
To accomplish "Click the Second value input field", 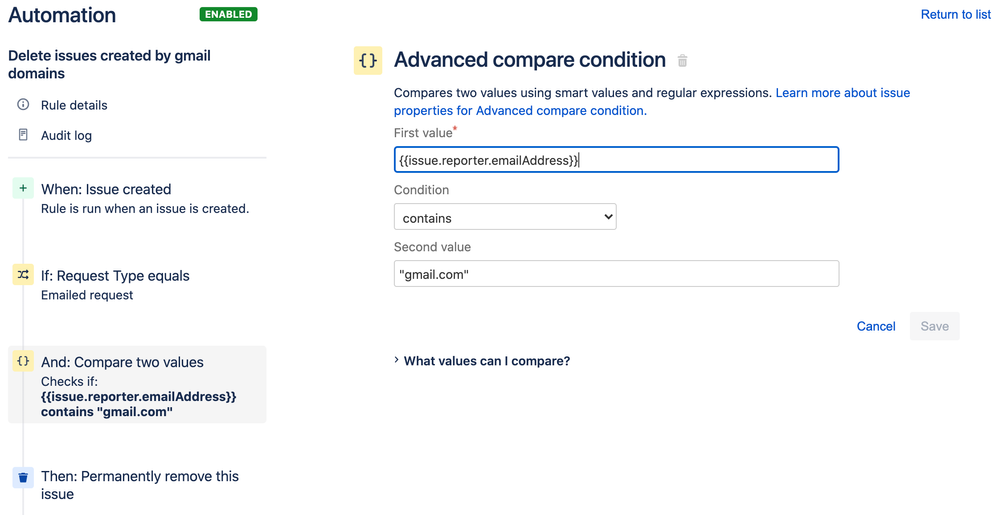I will coord(616,274).
